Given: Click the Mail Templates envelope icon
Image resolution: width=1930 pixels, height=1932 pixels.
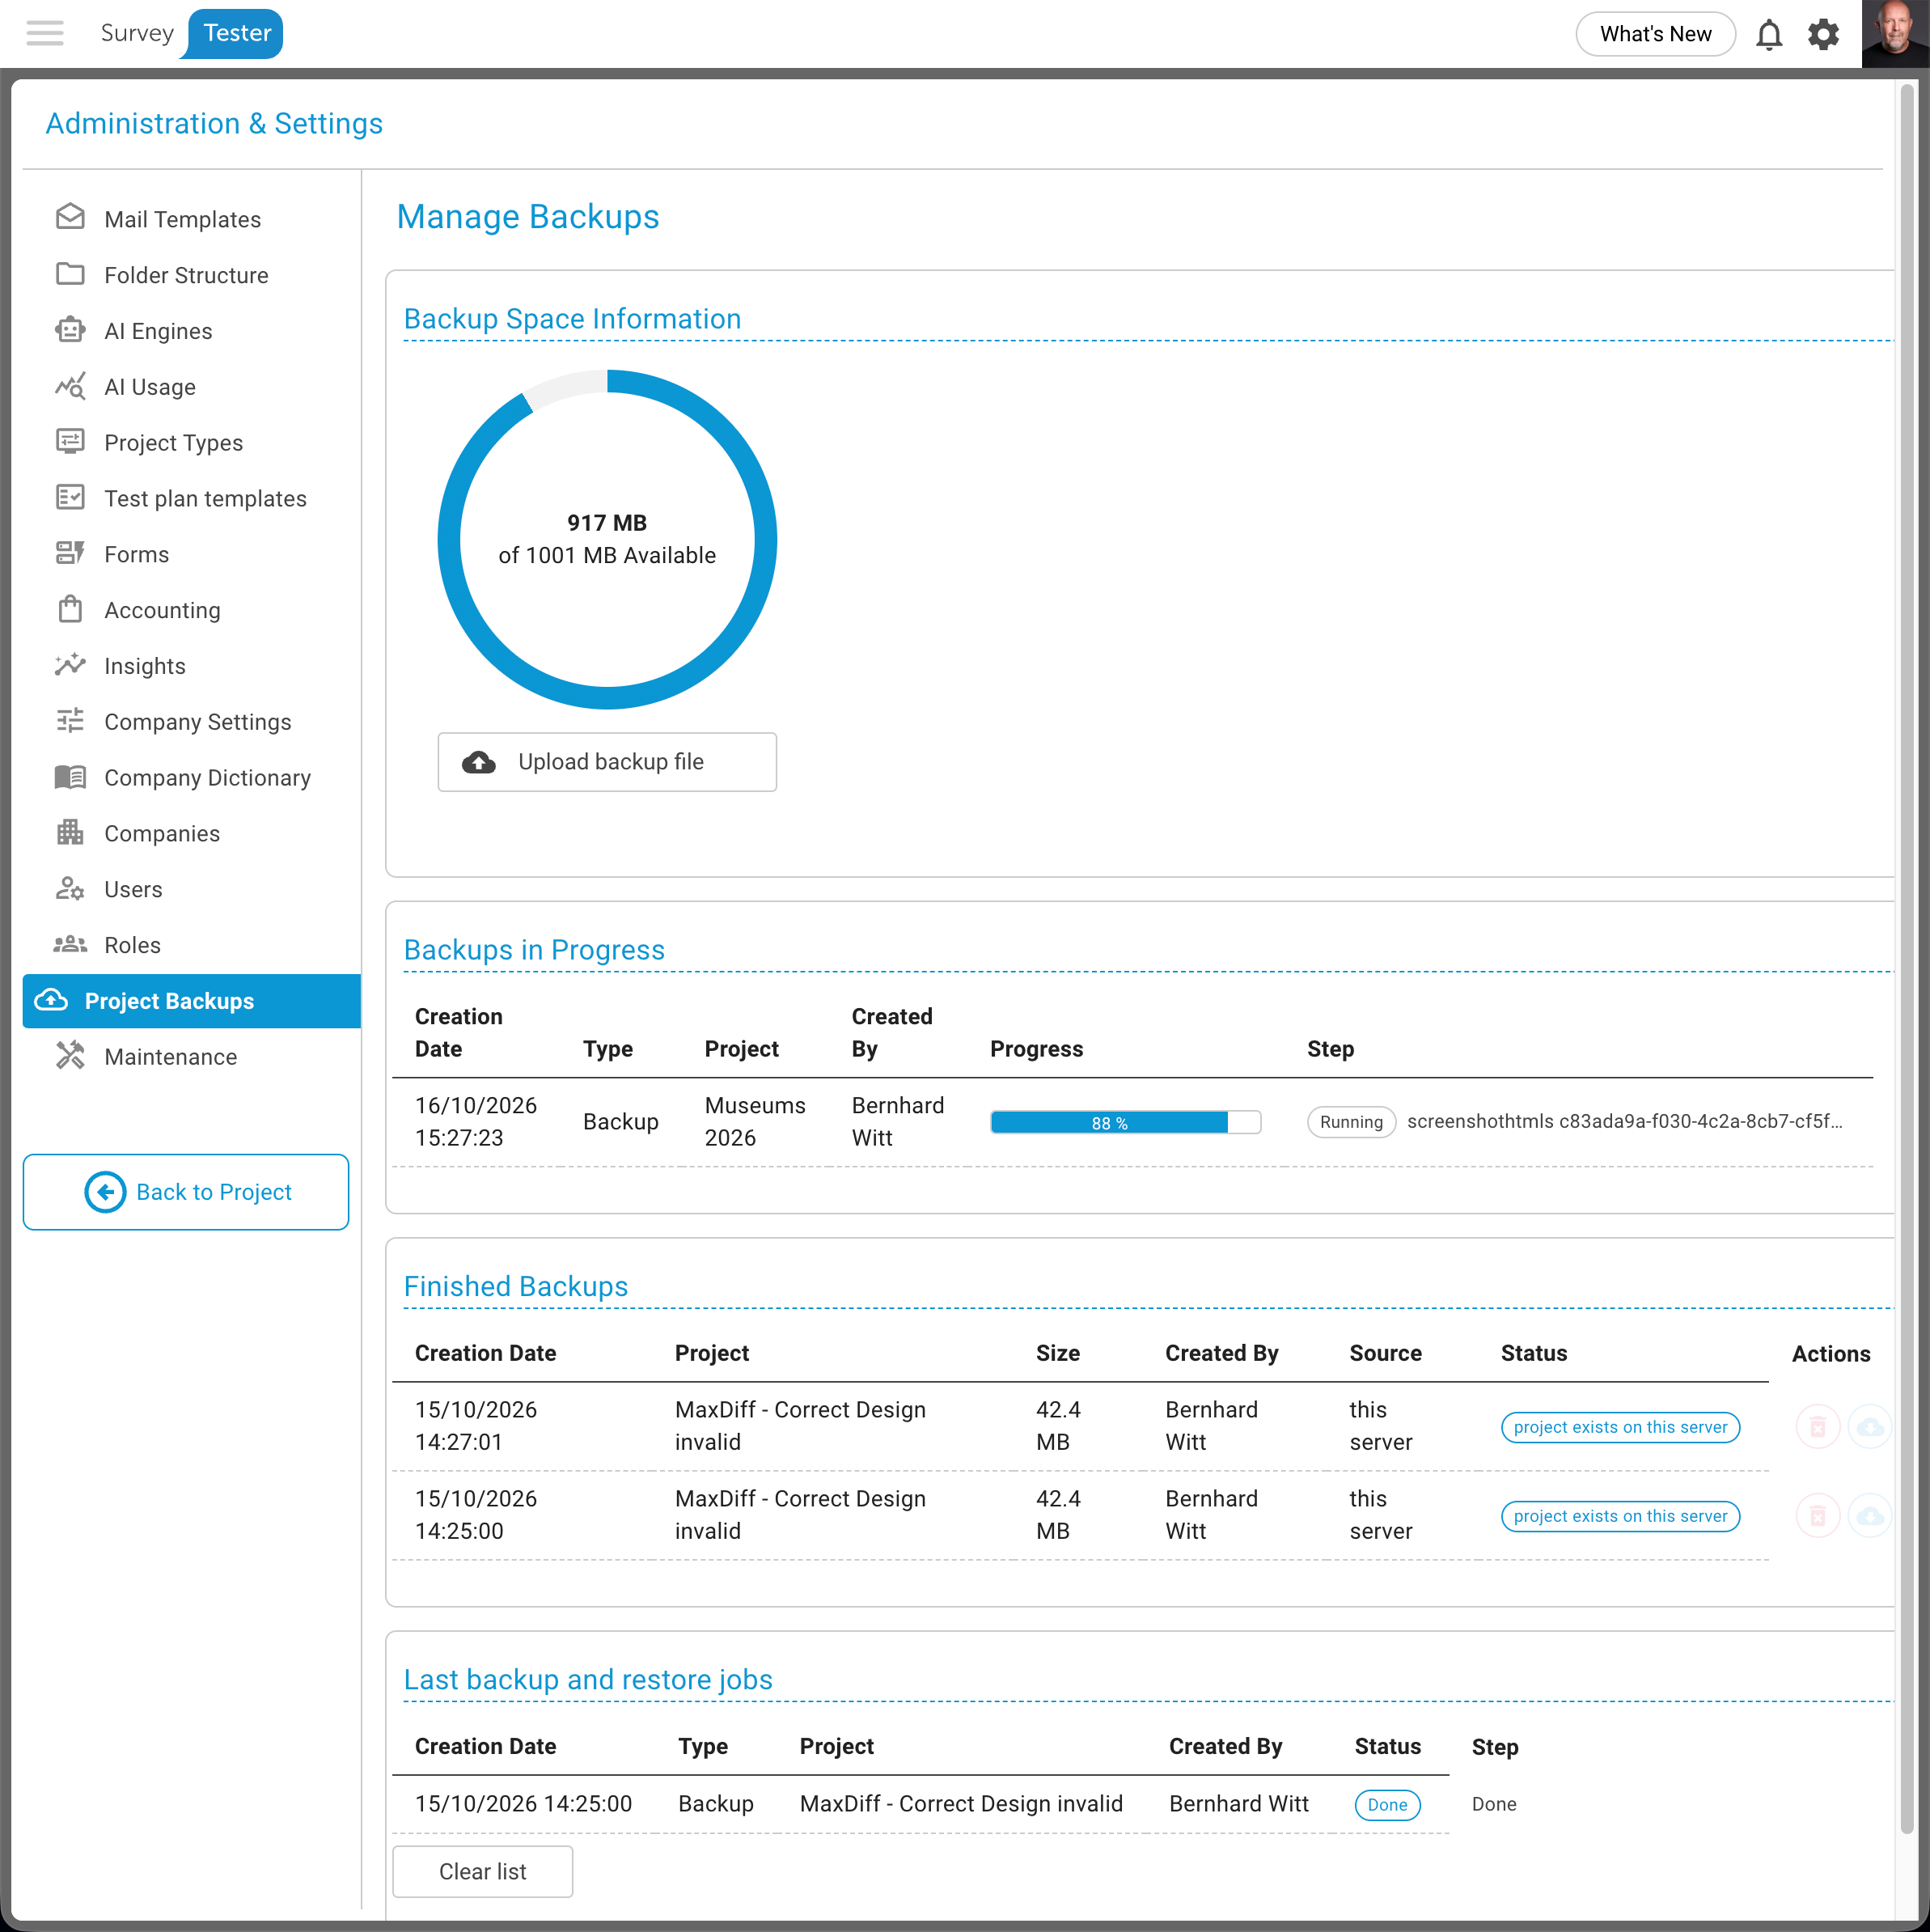Looking at the screenshot, I should click(x=70, y=217).
